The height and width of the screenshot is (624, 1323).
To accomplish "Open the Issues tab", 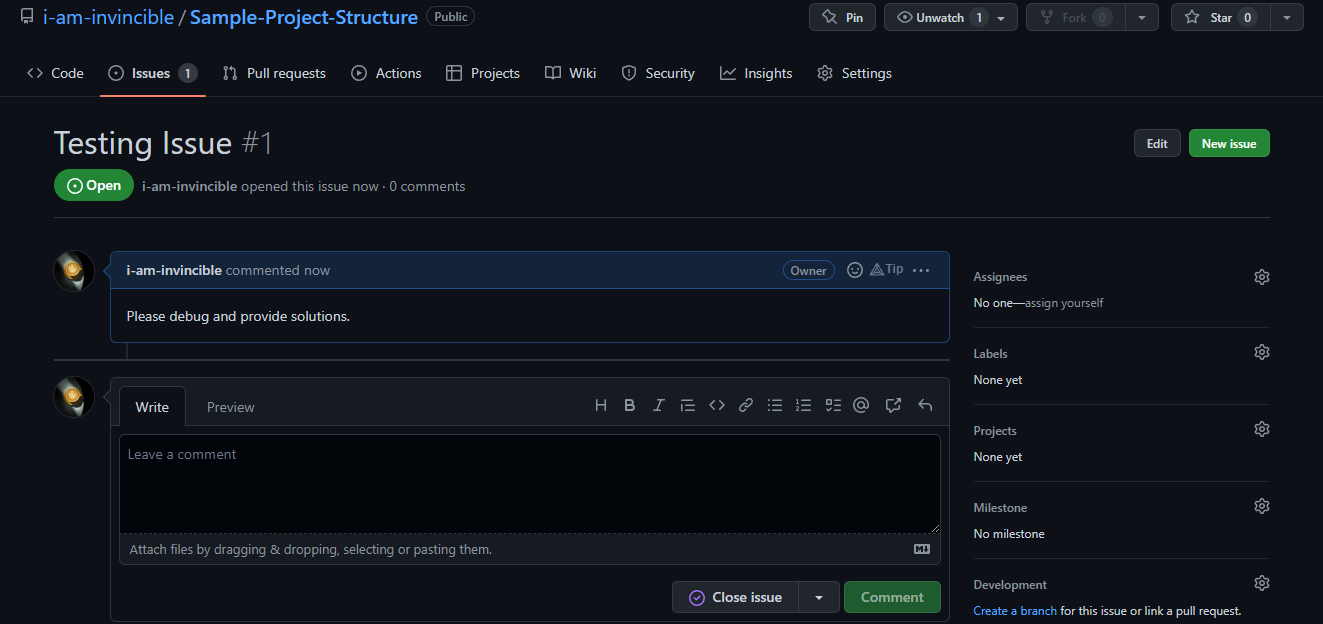I will (x=153, y=73).
